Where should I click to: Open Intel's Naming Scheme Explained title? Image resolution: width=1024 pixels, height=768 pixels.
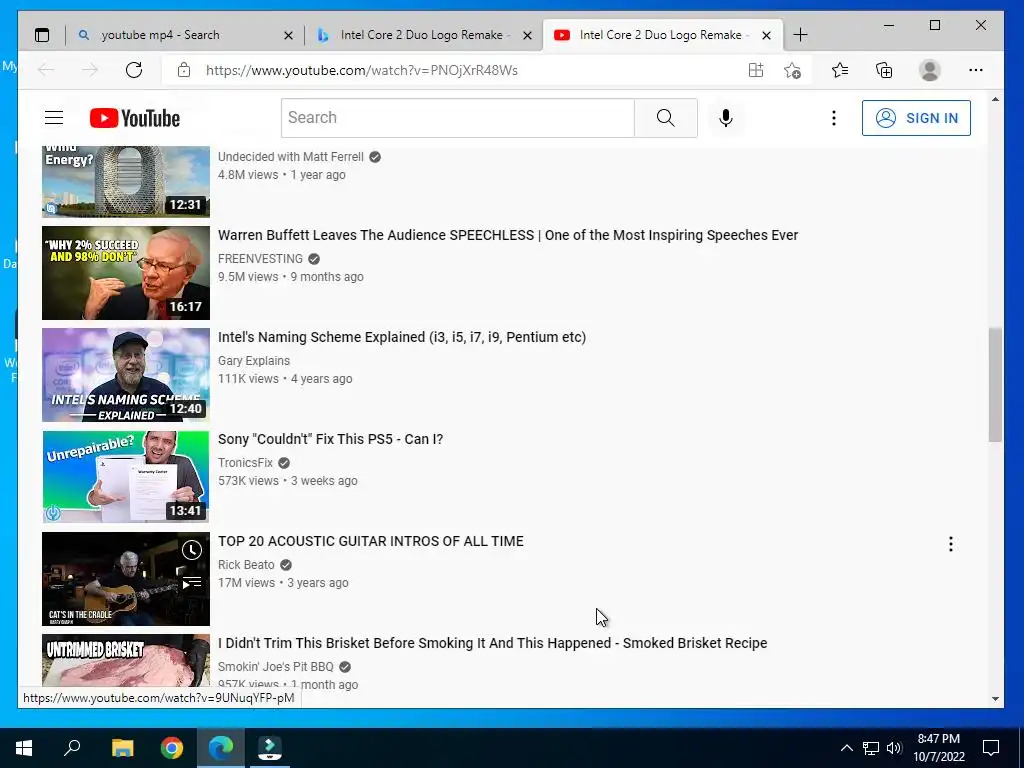[402, 337]
